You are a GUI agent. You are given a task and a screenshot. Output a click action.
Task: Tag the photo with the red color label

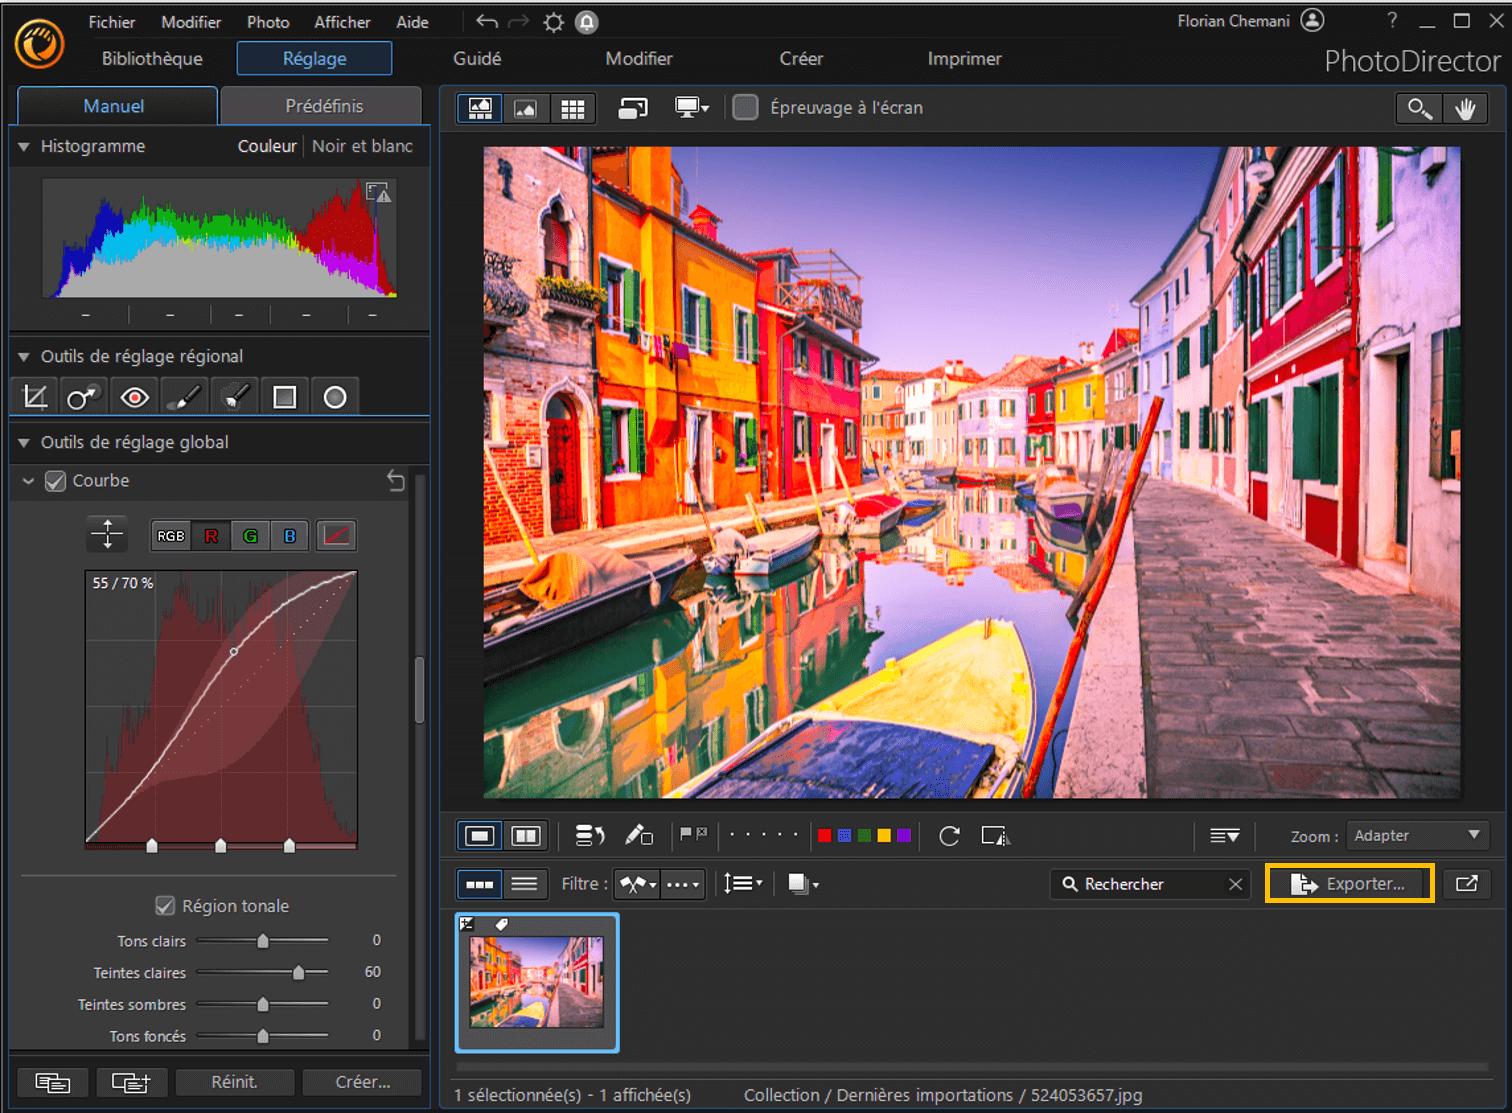(x=823, y=835)
